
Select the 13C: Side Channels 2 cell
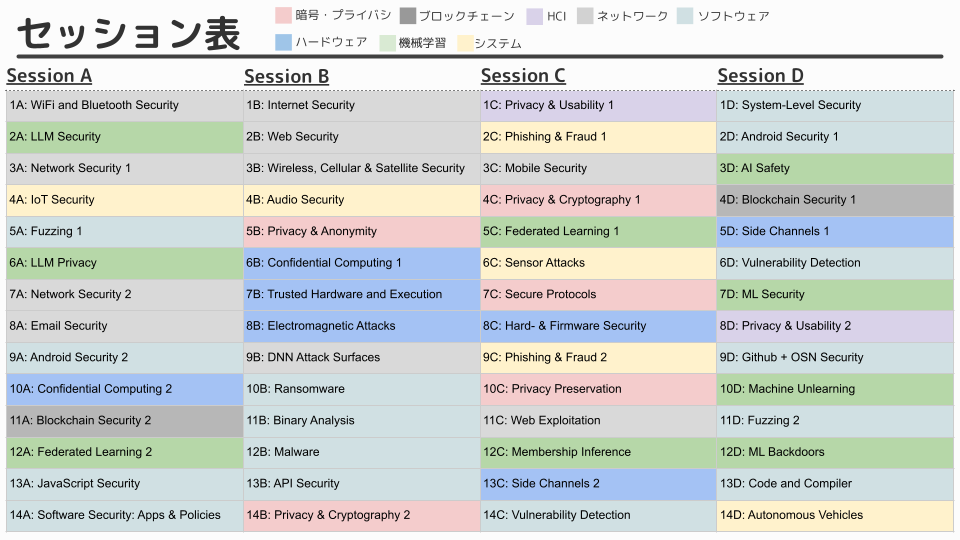pyautogui.click(x=599, y=484)
